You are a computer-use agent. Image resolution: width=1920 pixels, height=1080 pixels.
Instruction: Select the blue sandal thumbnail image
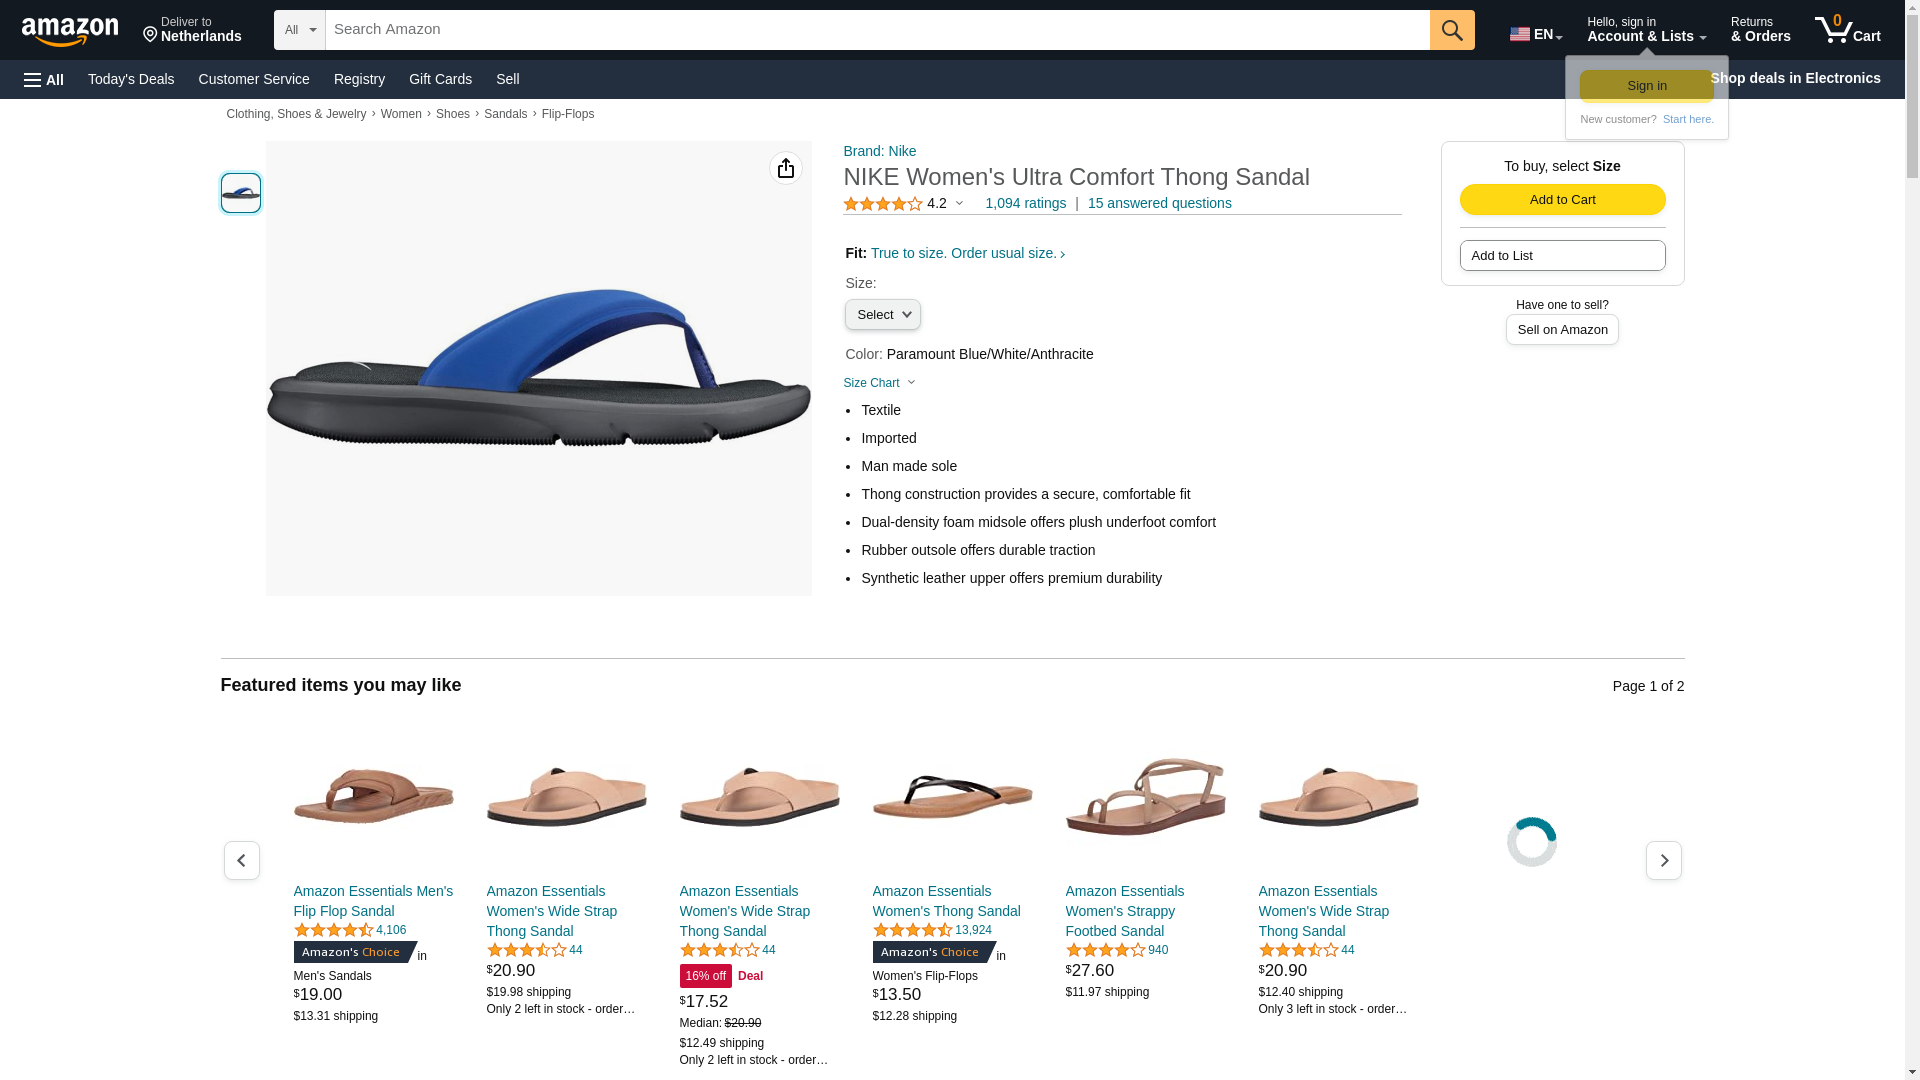coord(241,193)
